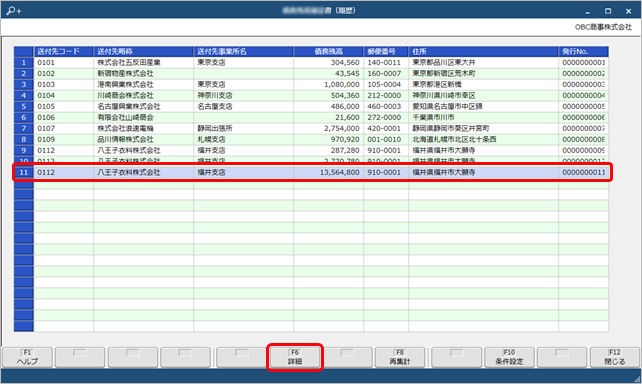Select row number 5 header
This screenshot has width=642, height=384.
[x=24, y=107]
